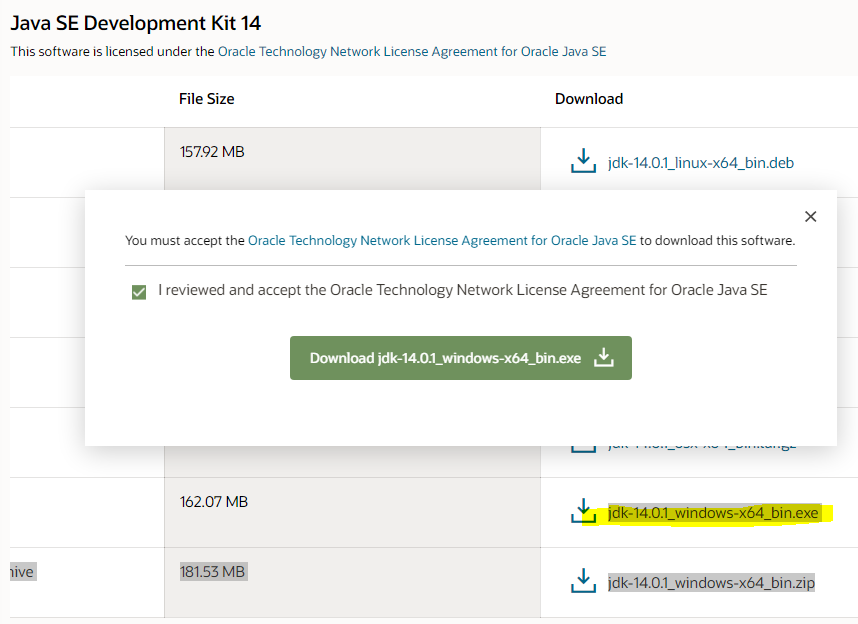Click the 'I reviewed and accept' label text

click(462, 290)
